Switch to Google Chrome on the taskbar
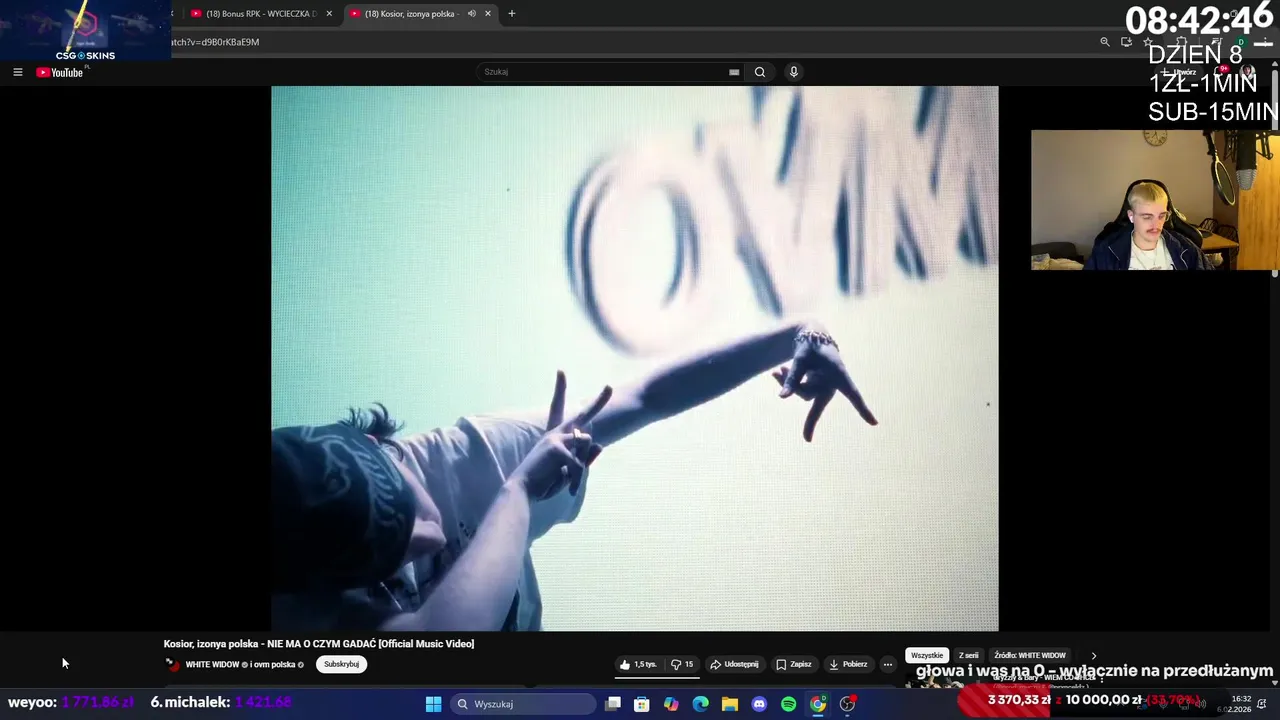Viewport: 1280px width, 720px height. coord(818,704)
